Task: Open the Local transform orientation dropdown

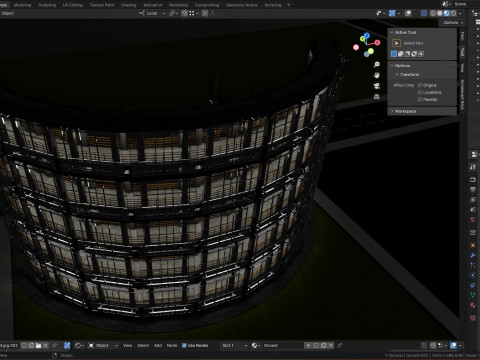Action: point(152,13)
